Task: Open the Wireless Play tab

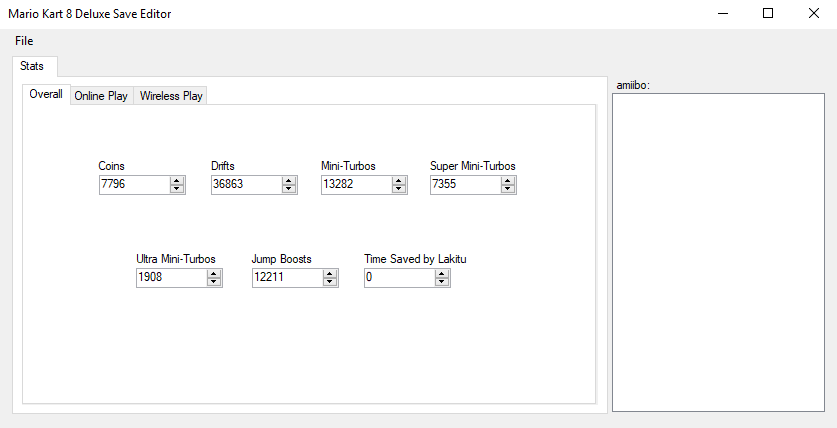Action: coord(171,96)
